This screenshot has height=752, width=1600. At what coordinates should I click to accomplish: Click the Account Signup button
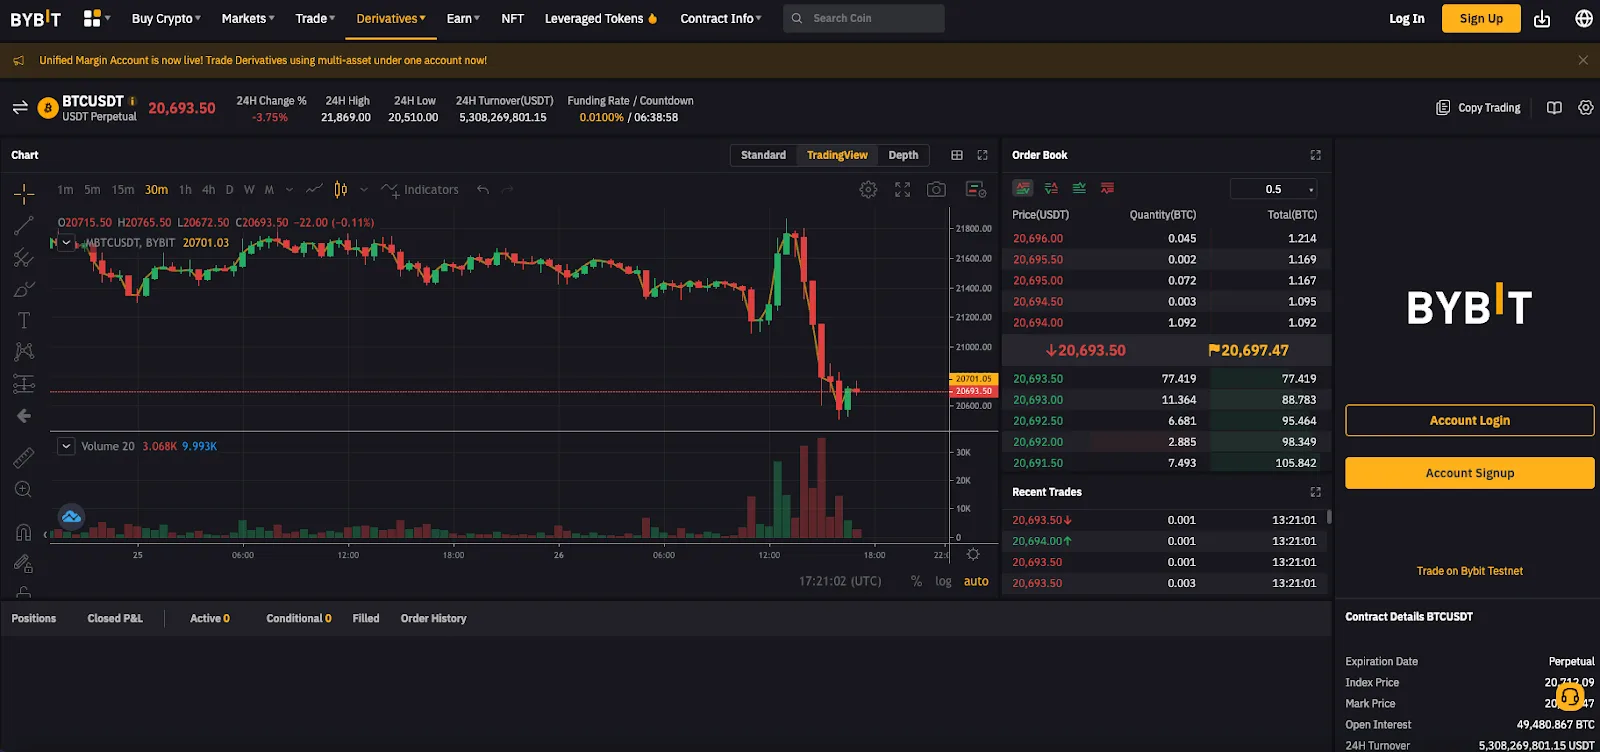pos(1469,473)
